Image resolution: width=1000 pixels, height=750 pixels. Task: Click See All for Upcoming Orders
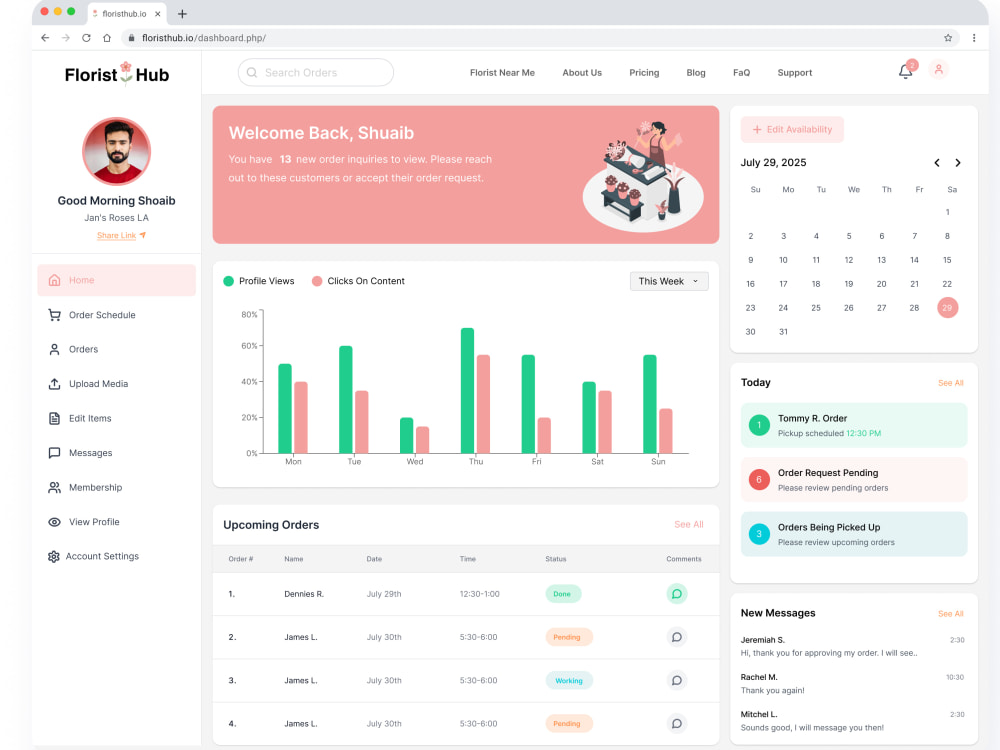688,524
